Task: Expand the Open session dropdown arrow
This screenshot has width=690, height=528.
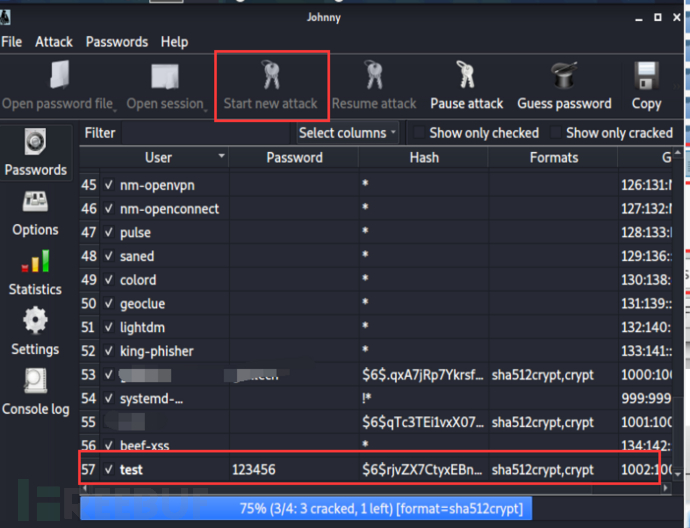Action: [206, 110]
